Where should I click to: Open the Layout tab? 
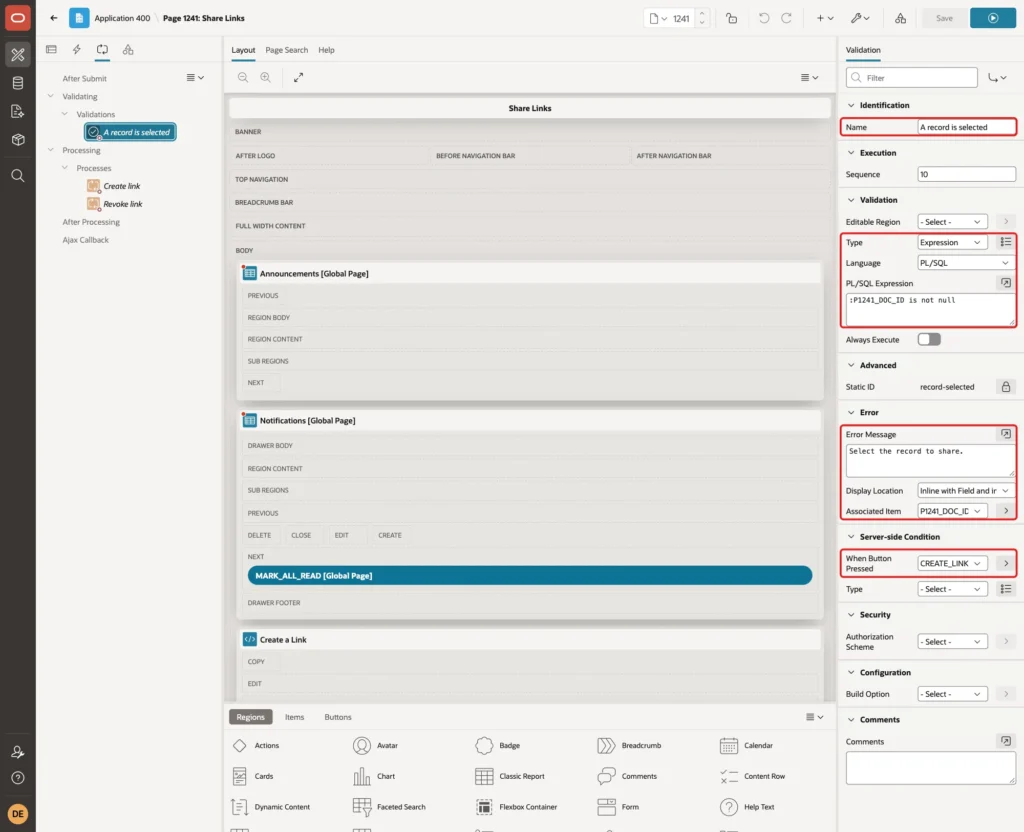coord(243,50)
